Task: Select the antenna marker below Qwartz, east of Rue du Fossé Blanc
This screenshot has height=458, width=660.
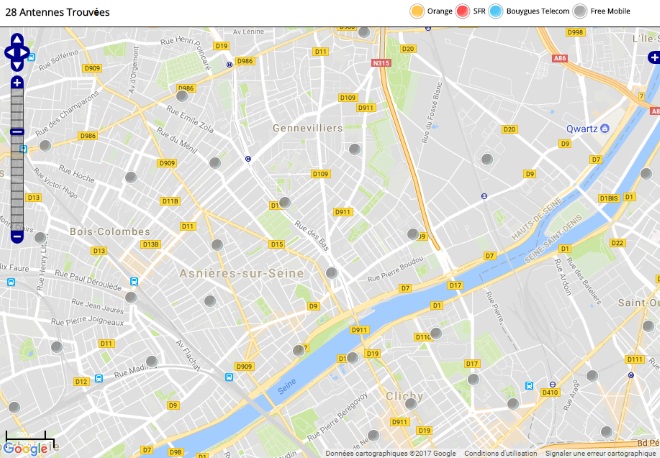Action: pos(487,159)
